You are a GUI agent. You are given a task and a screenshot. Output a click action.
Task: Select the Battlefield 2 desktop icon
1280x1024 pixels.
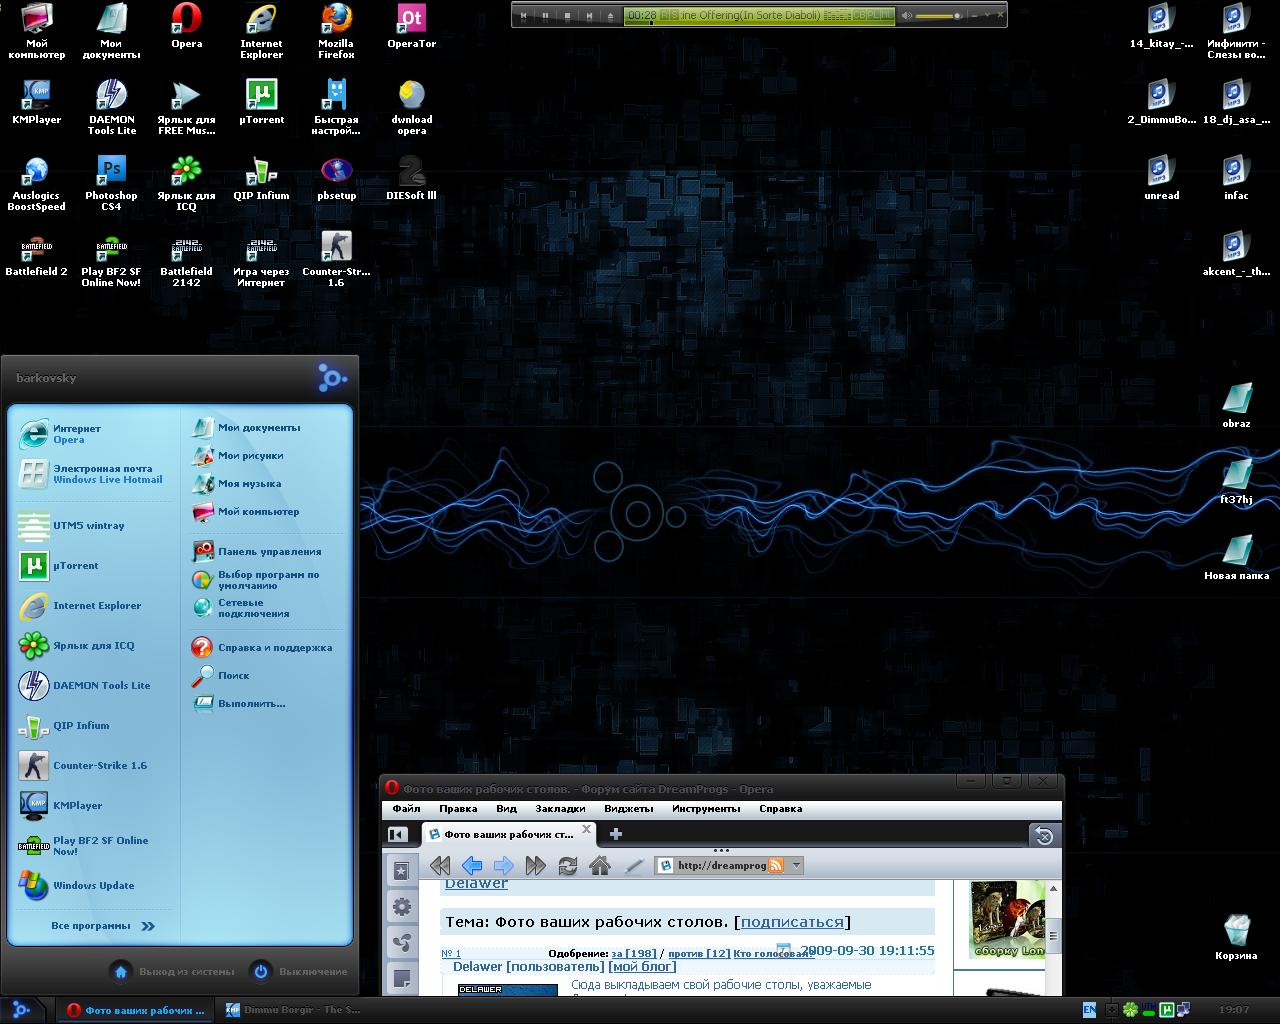pyautogui.click(x=36, y=256)
